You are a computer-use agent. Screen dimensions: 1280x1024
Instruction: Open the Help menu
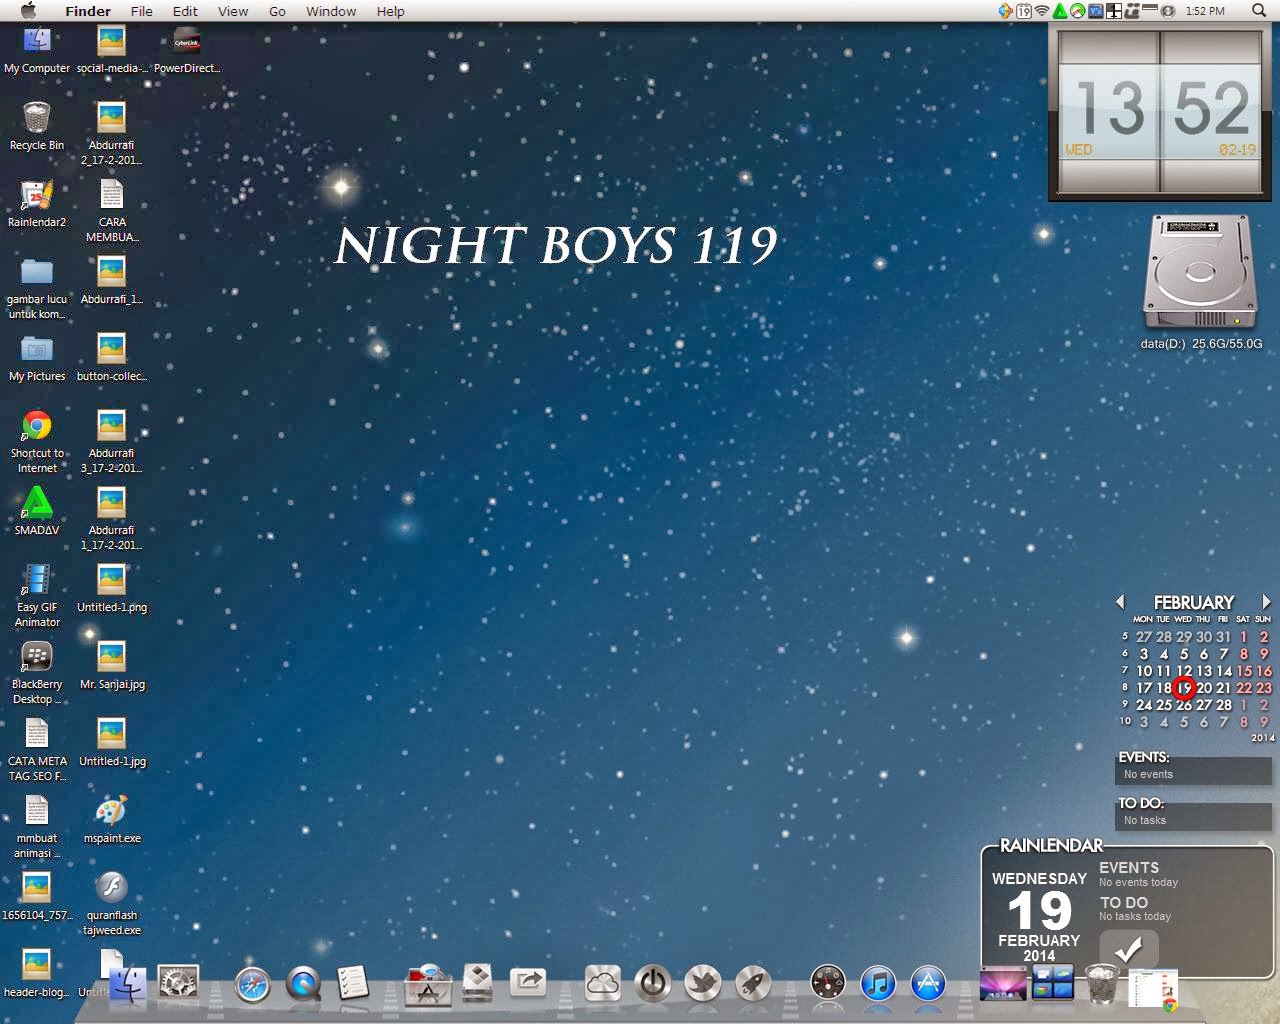390,11
